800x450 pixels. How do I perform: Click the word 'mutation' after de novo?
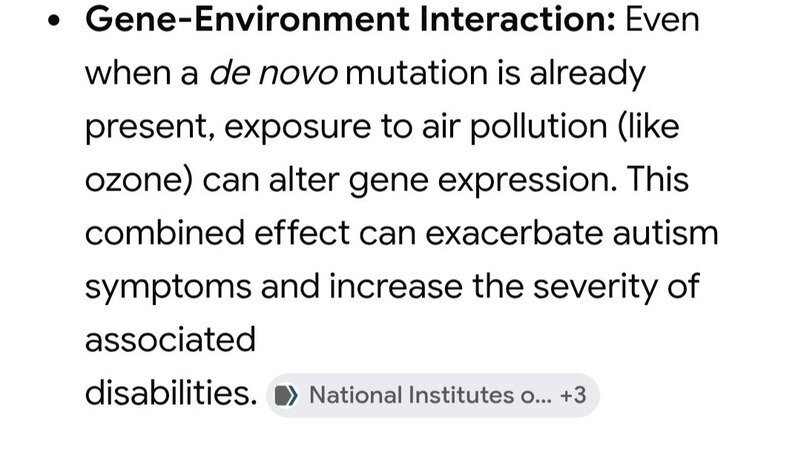tap(417, 73)
